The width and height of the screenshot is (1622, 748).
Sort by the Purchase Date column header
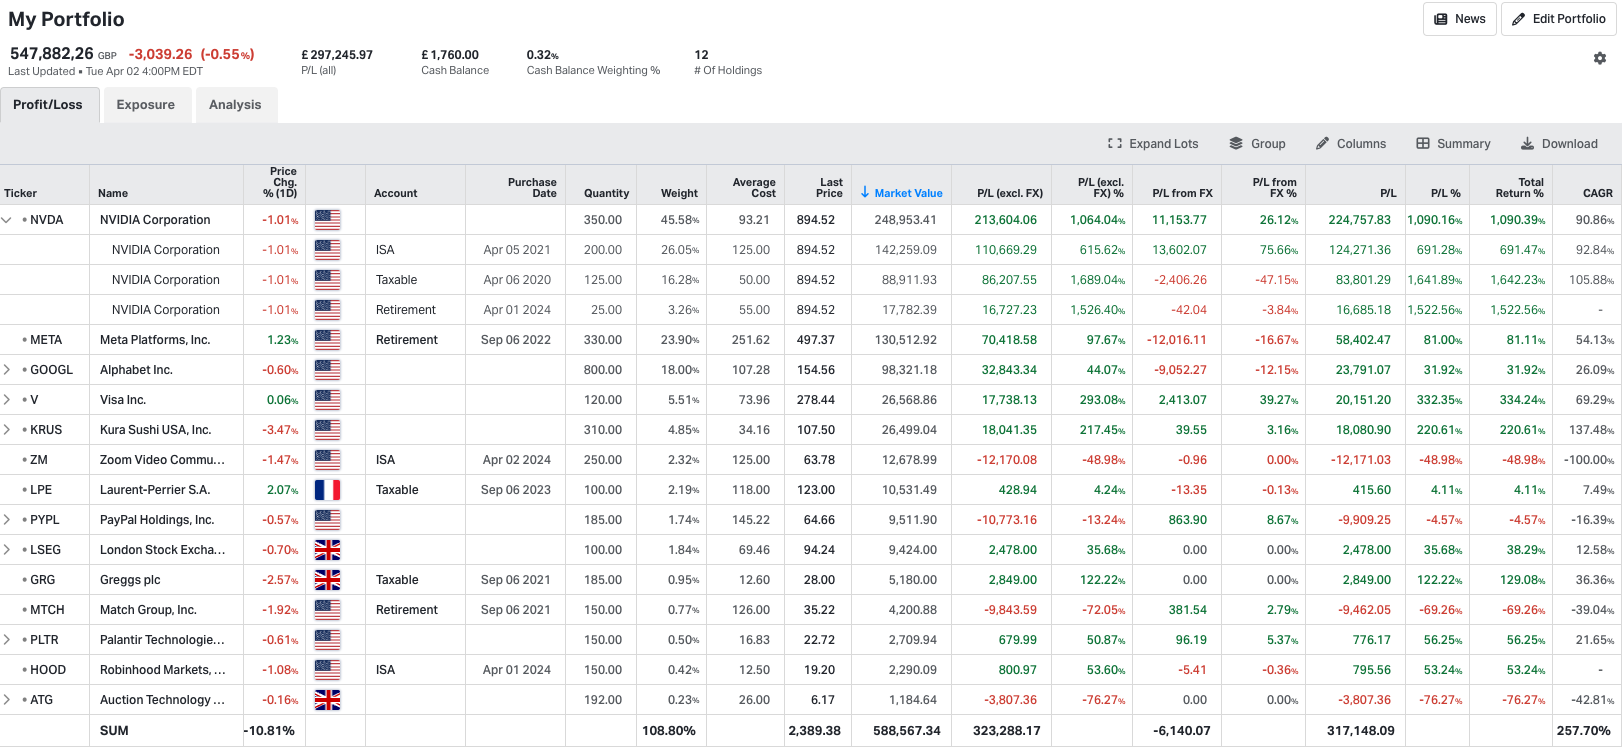coord(532,188)
